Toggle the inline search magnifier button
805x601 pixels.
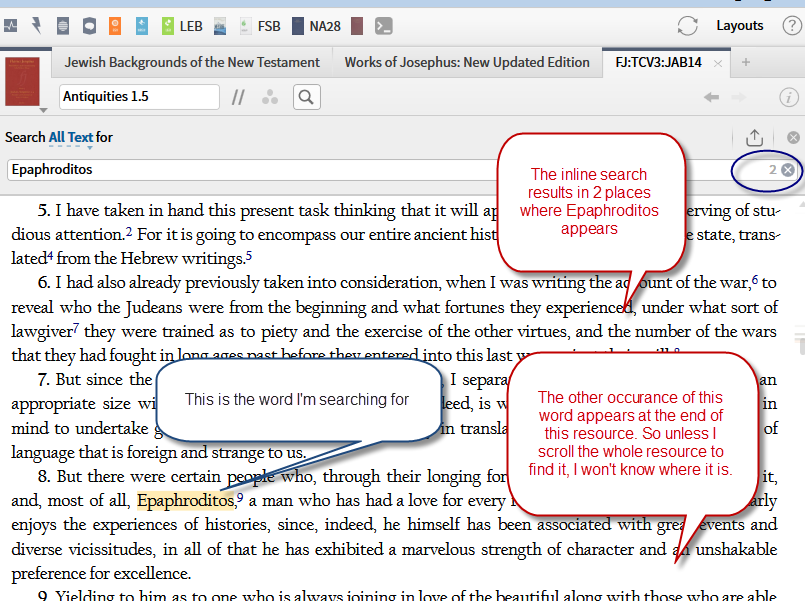tap(306, 97)
